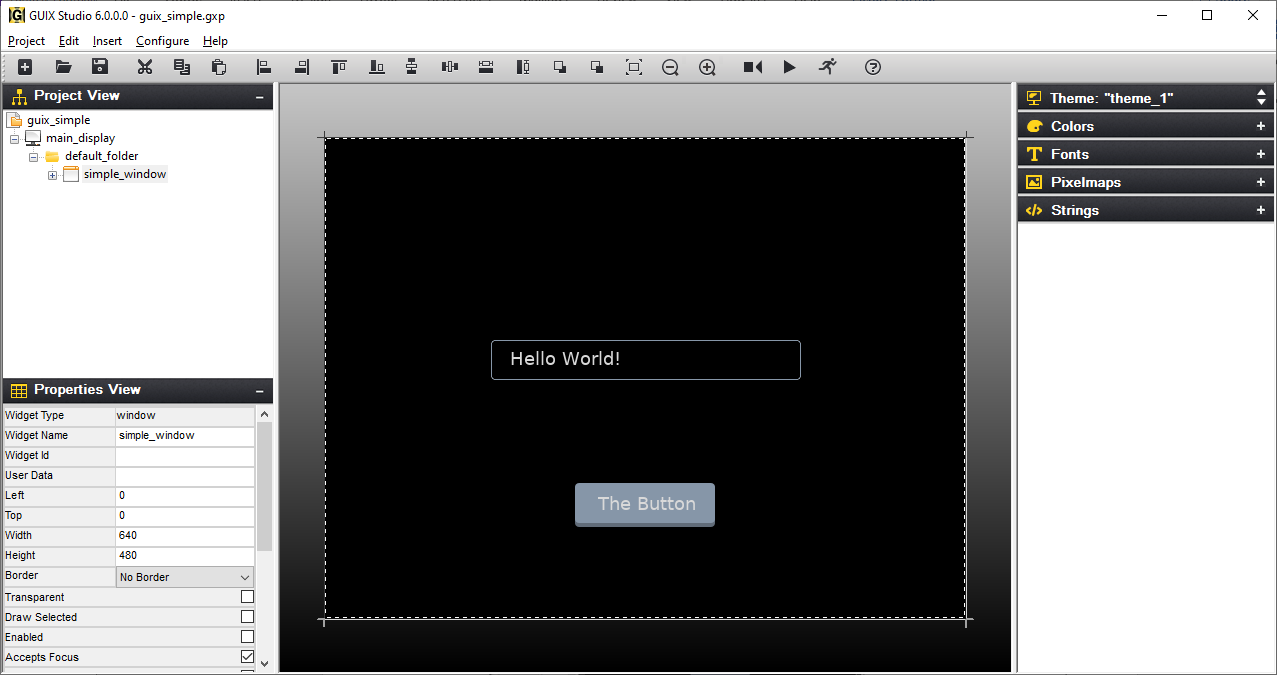Save the project via the save icon
1277x675 pixels.
100,67
